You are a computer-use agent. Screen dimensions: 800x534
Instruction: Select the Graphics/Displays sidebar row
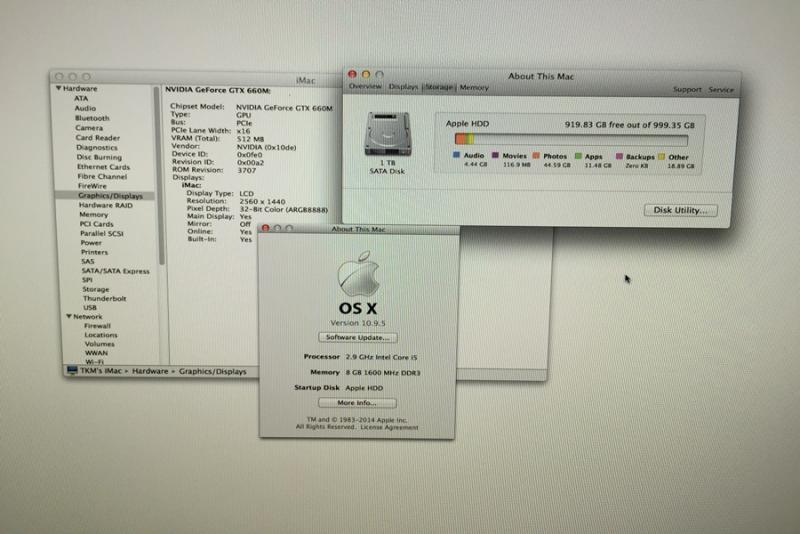(105, 195)
